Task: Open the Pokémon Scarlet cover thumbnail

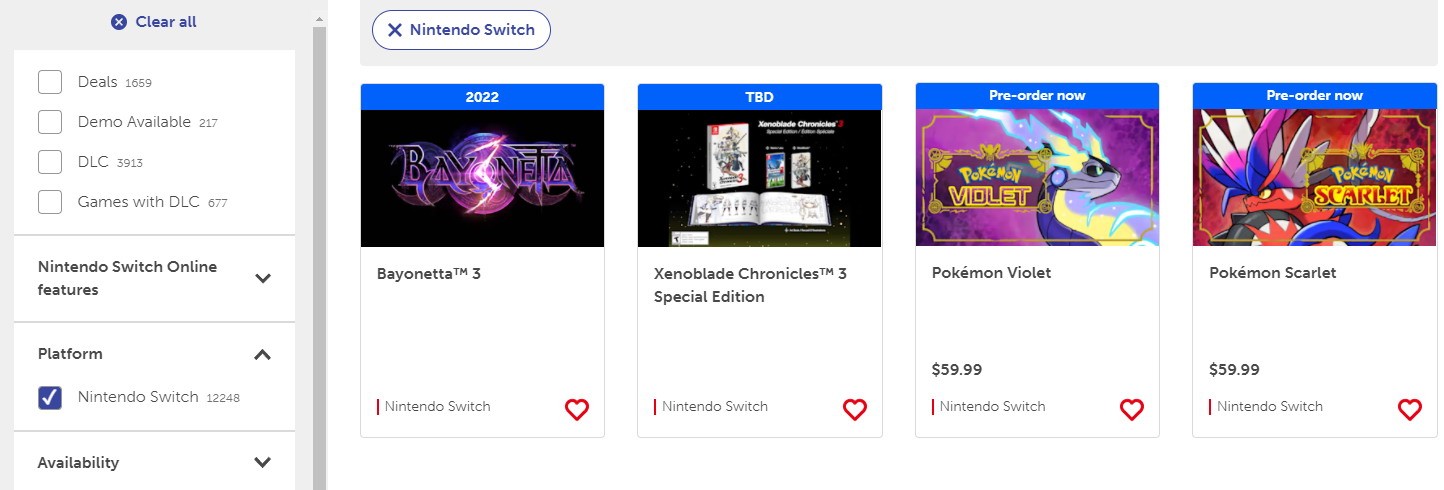Action: coord(1314,178)
